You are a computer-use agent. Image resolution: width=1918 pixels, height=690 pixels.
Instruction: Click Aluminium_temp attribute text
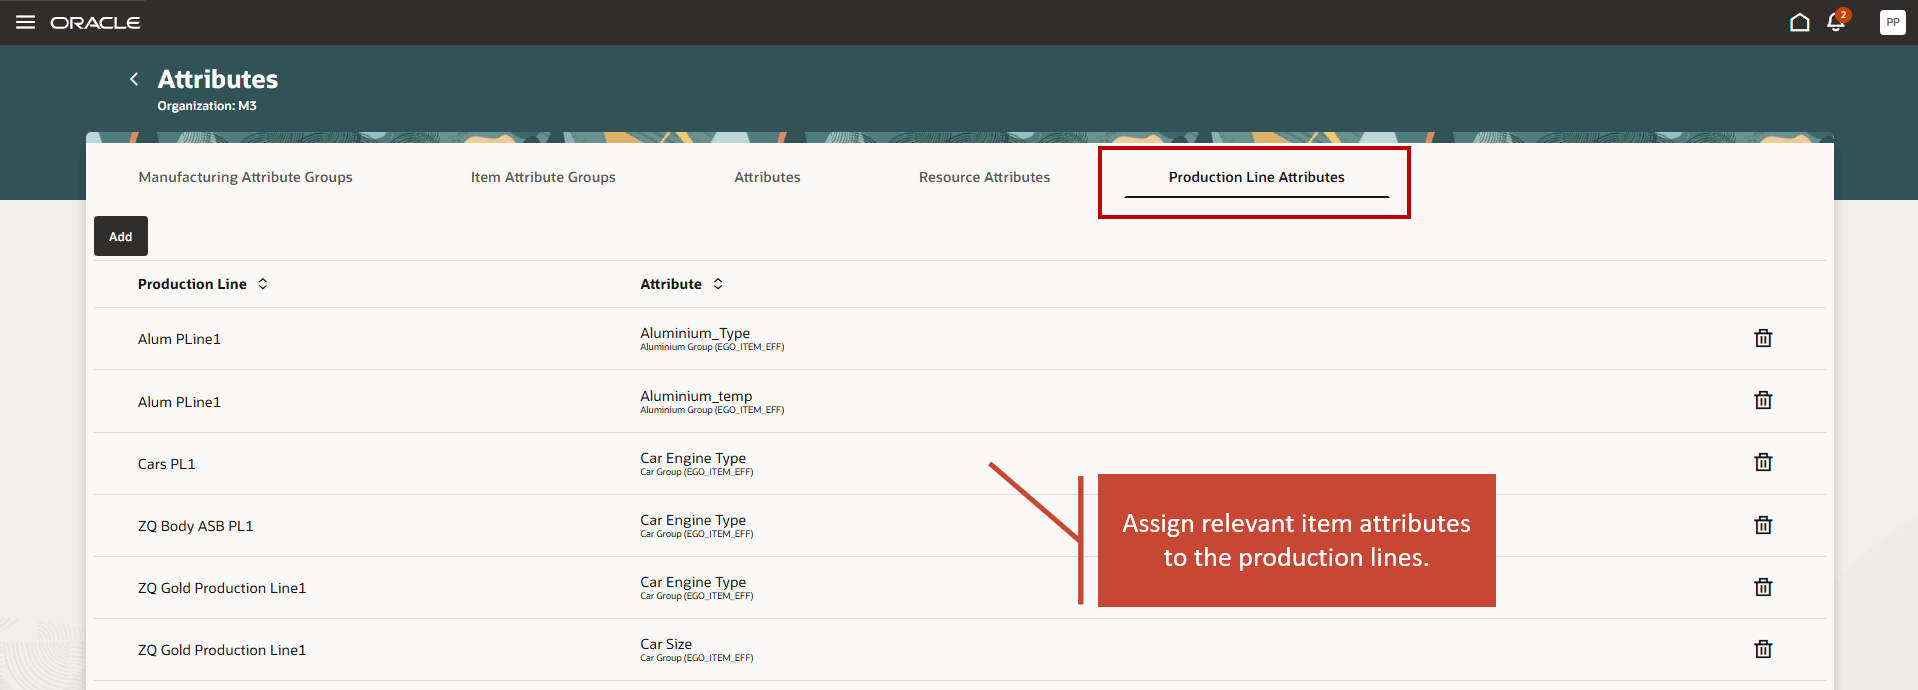(696, 396)
